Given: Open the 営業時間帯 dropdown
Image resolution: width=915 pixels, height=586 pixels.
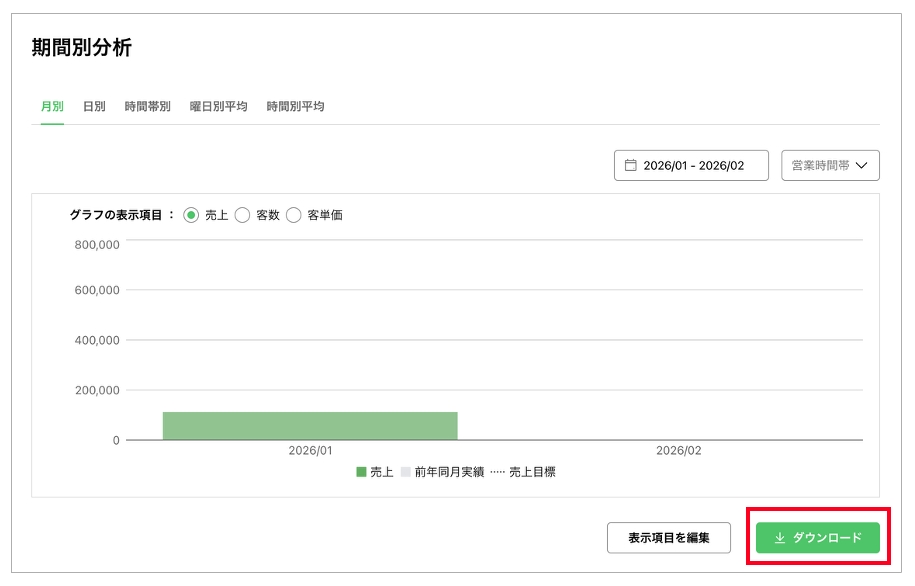Looking at the screenshot, I should point(830,166).
